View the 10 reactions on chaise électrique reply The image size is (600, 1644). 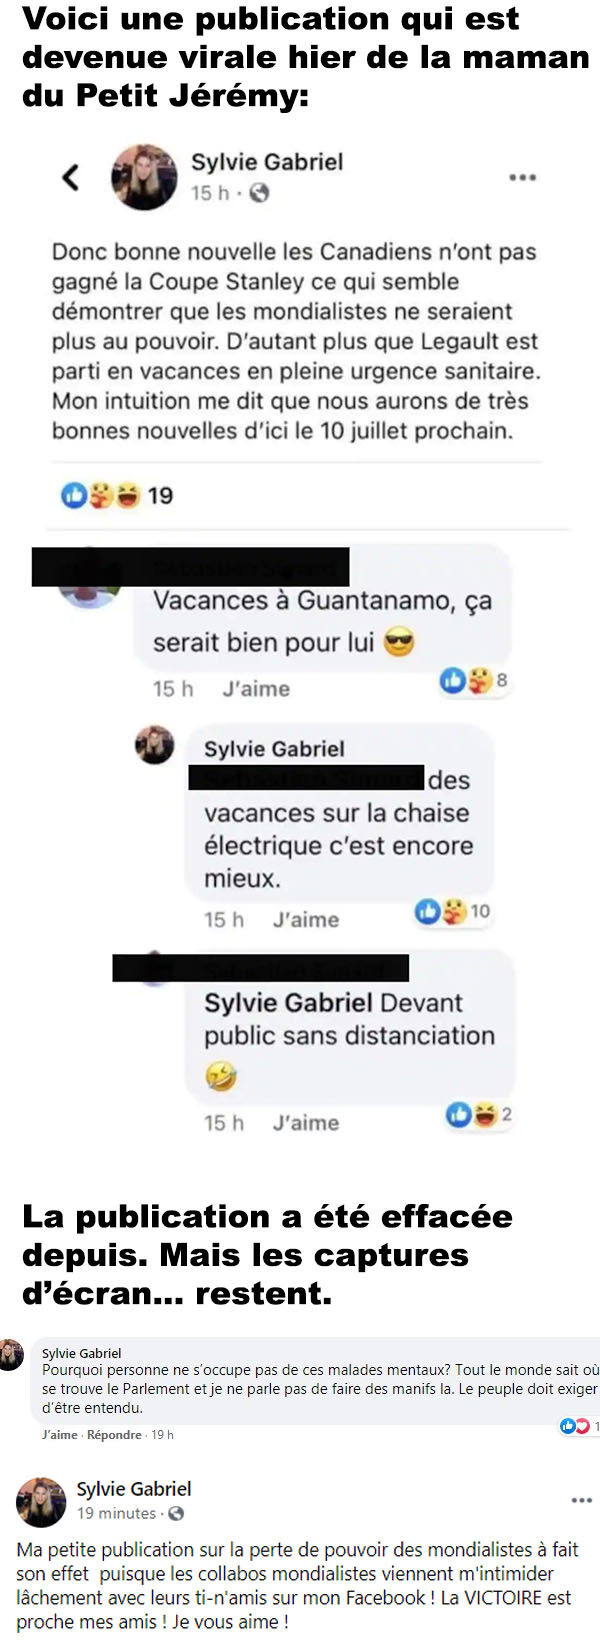point(453,911)
